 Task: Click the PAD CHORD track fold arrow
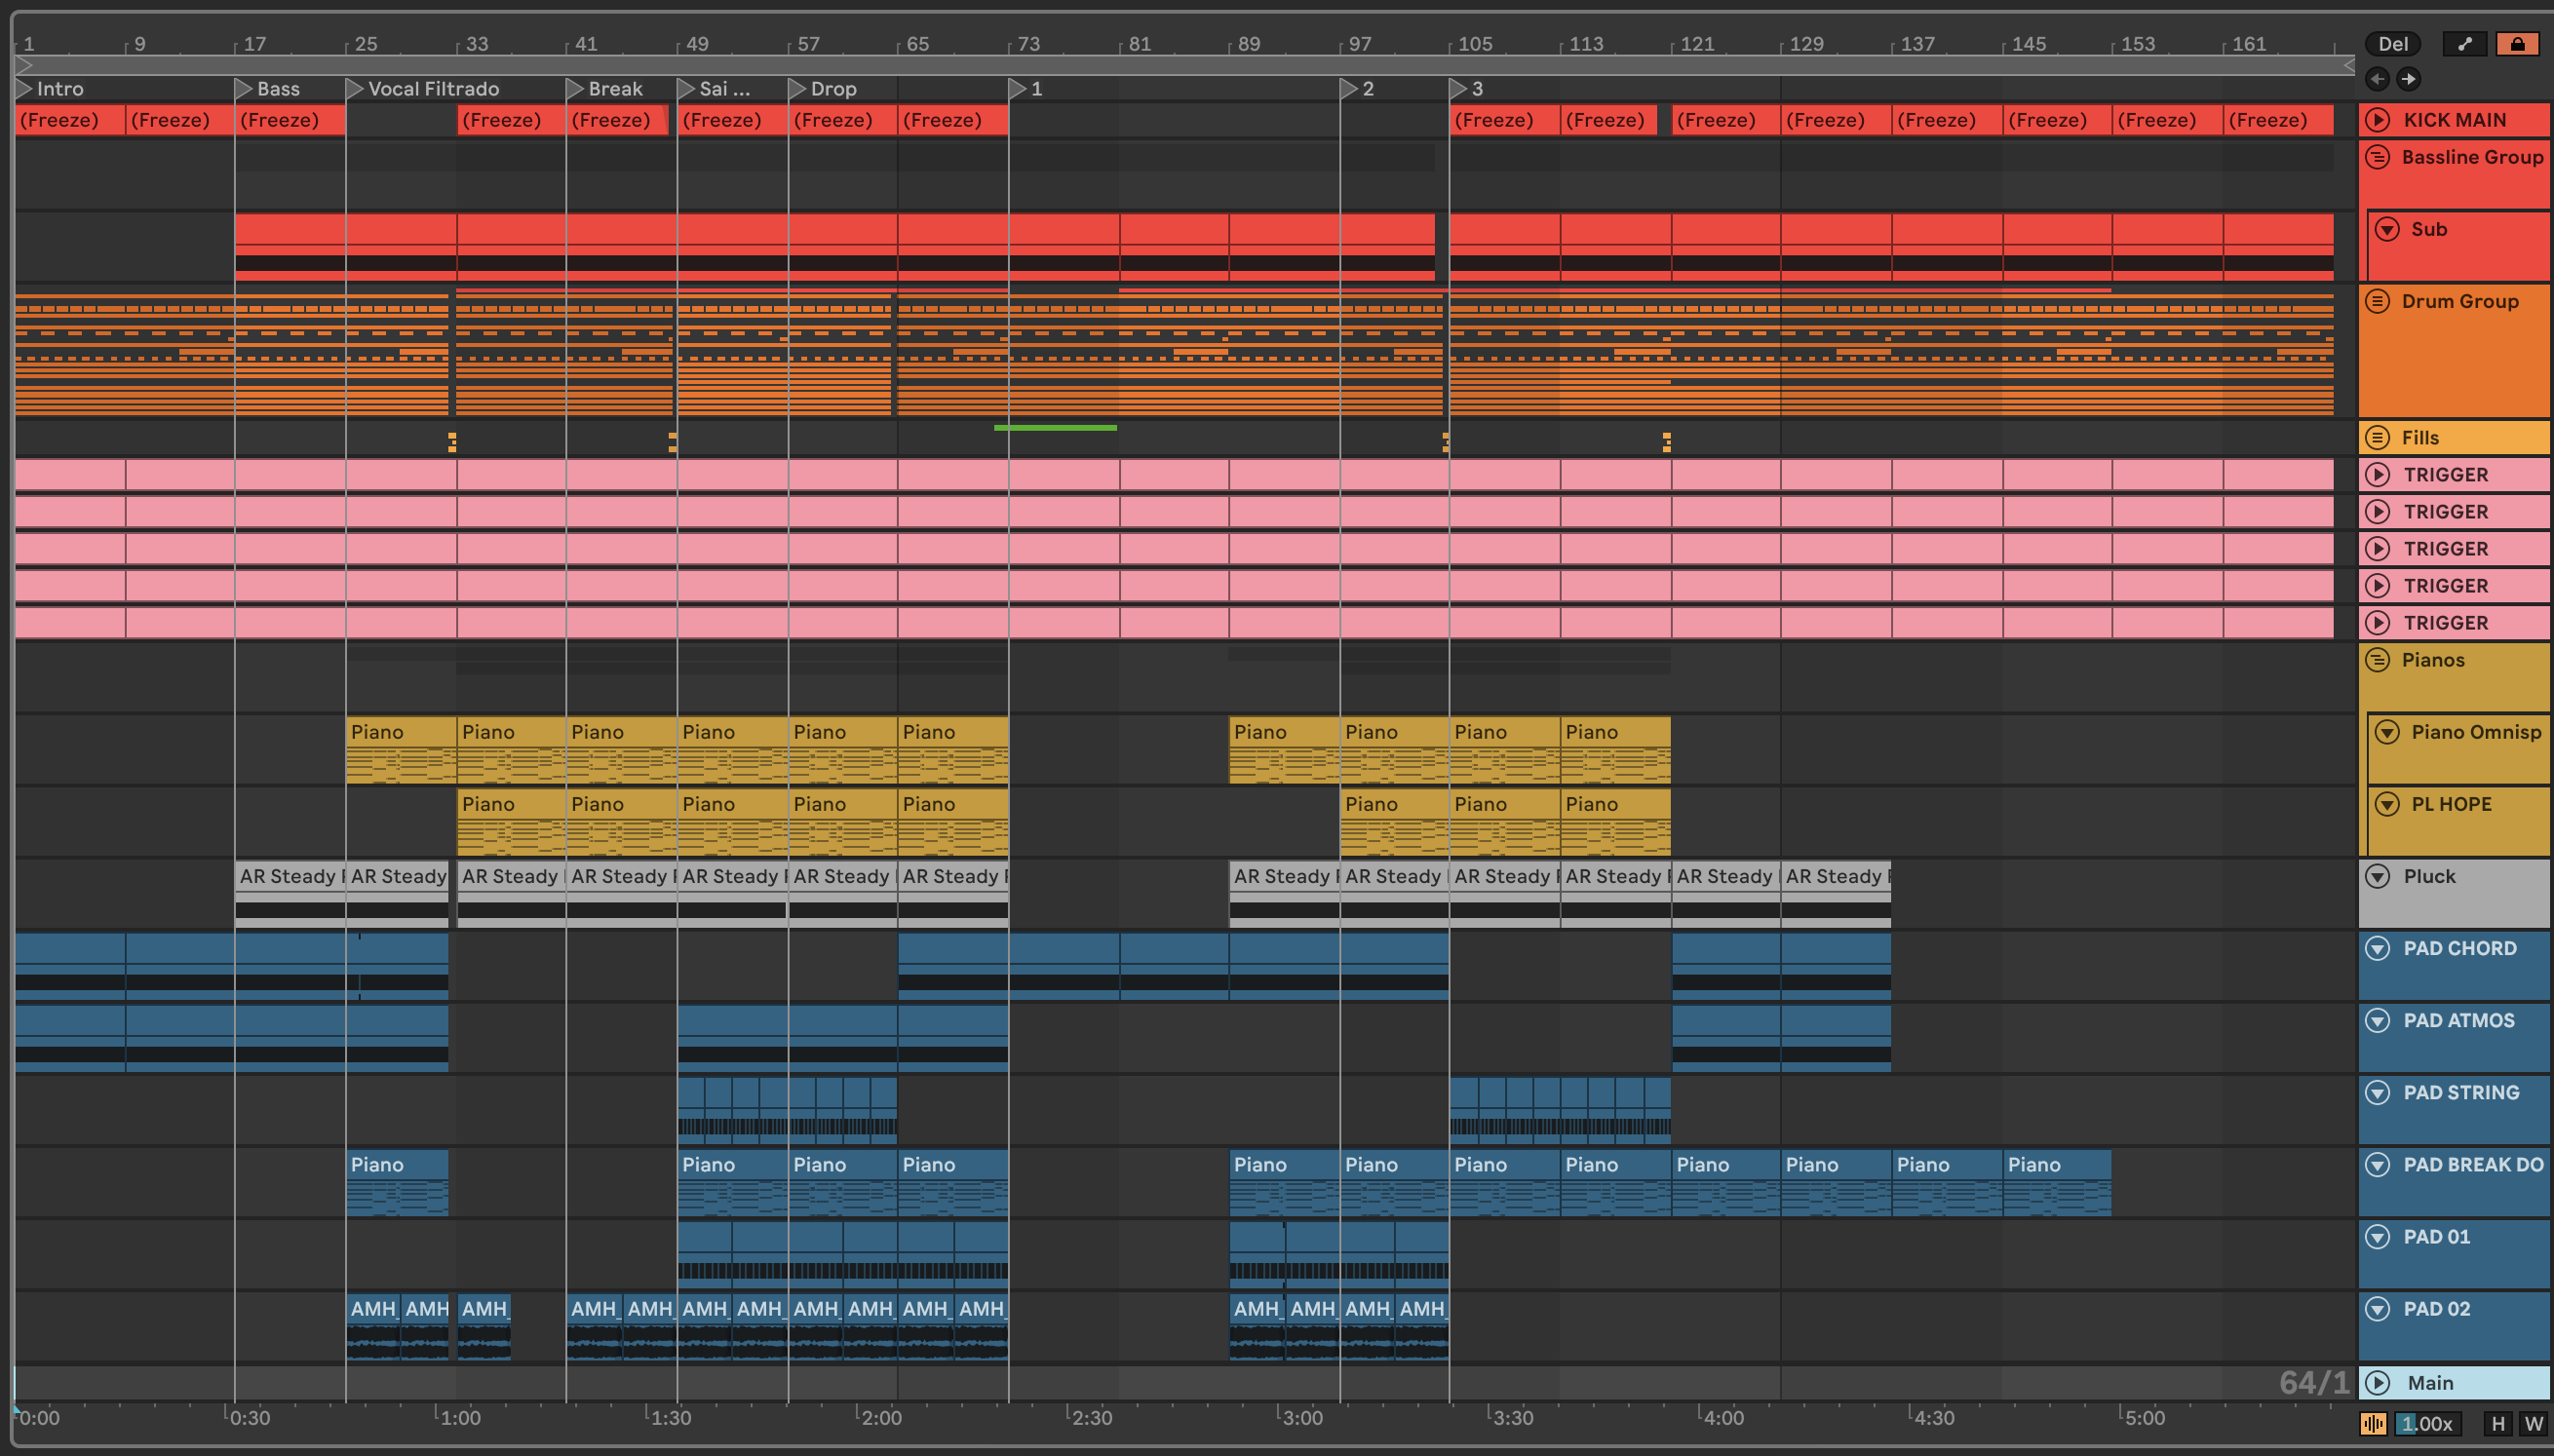(x=2378, y=948)
